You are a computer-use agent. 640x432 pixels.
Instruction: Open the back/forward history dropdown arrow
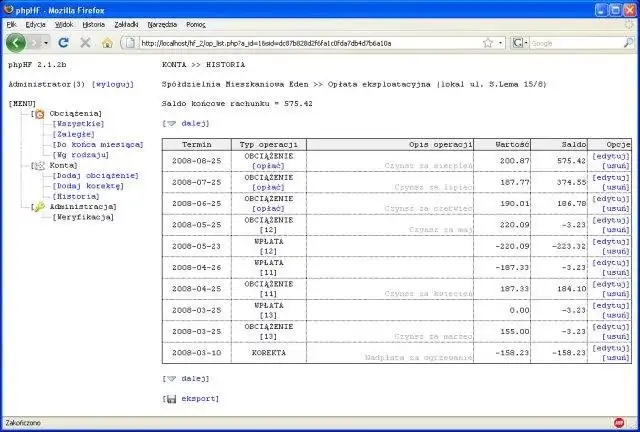[x=46, y=43]
